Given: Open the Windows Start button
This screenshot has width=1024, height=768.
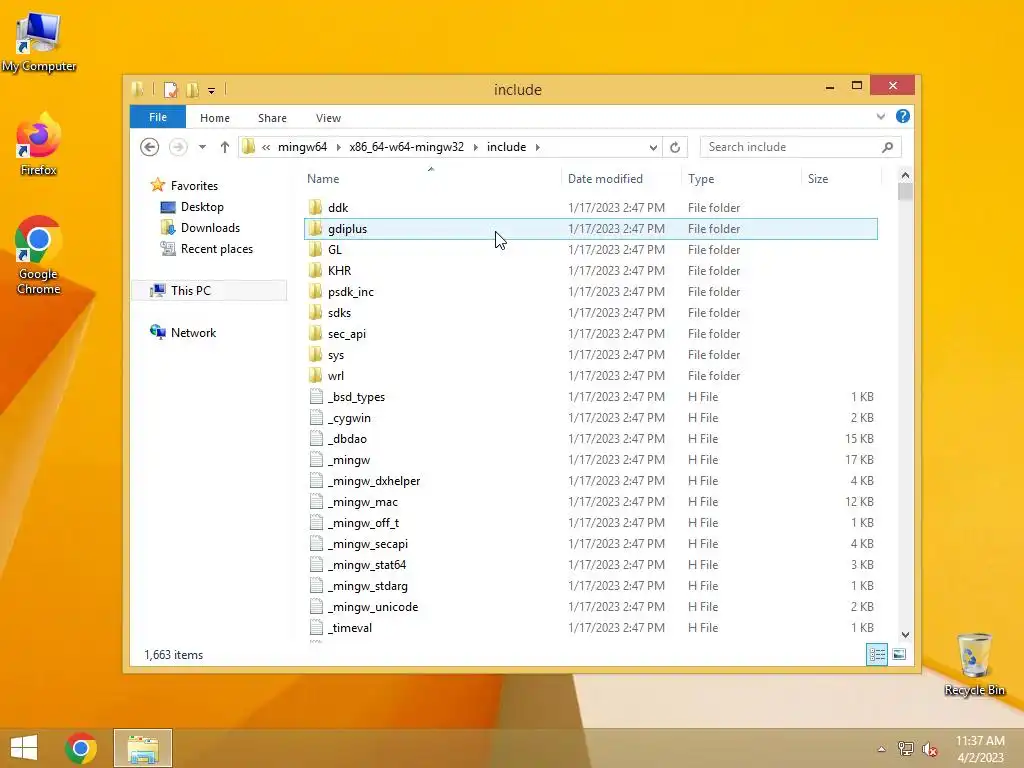Looking at the screenshot, I should pos(24,748).
